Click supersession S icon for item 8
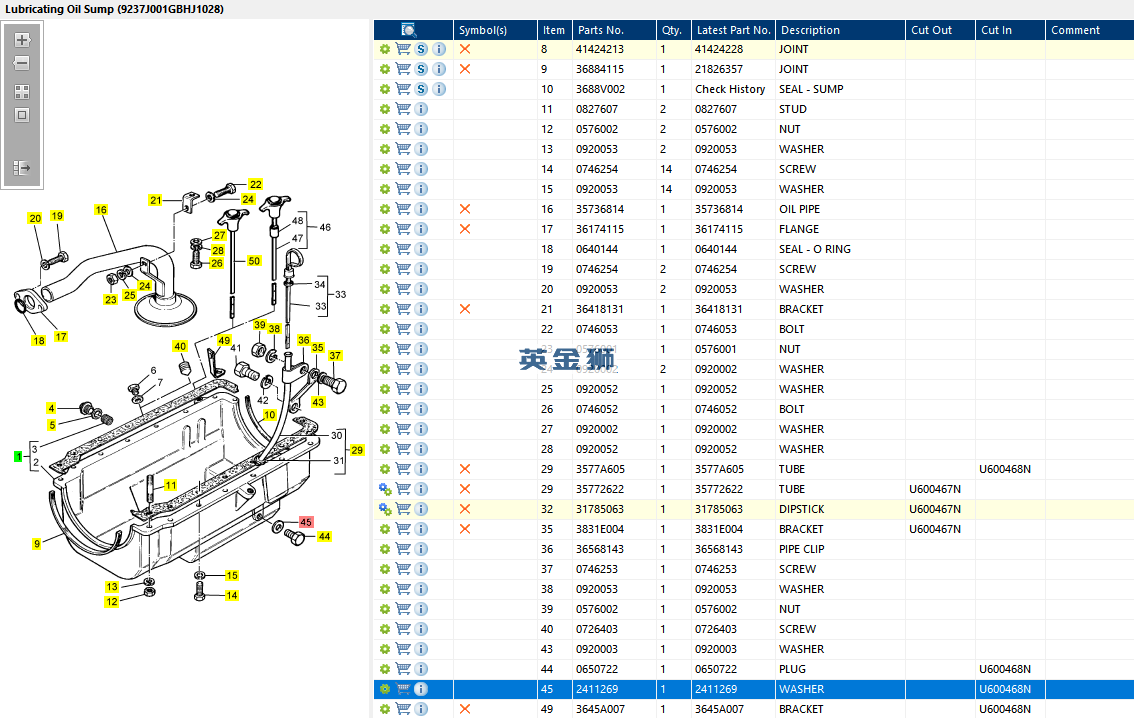 [421, 49]
